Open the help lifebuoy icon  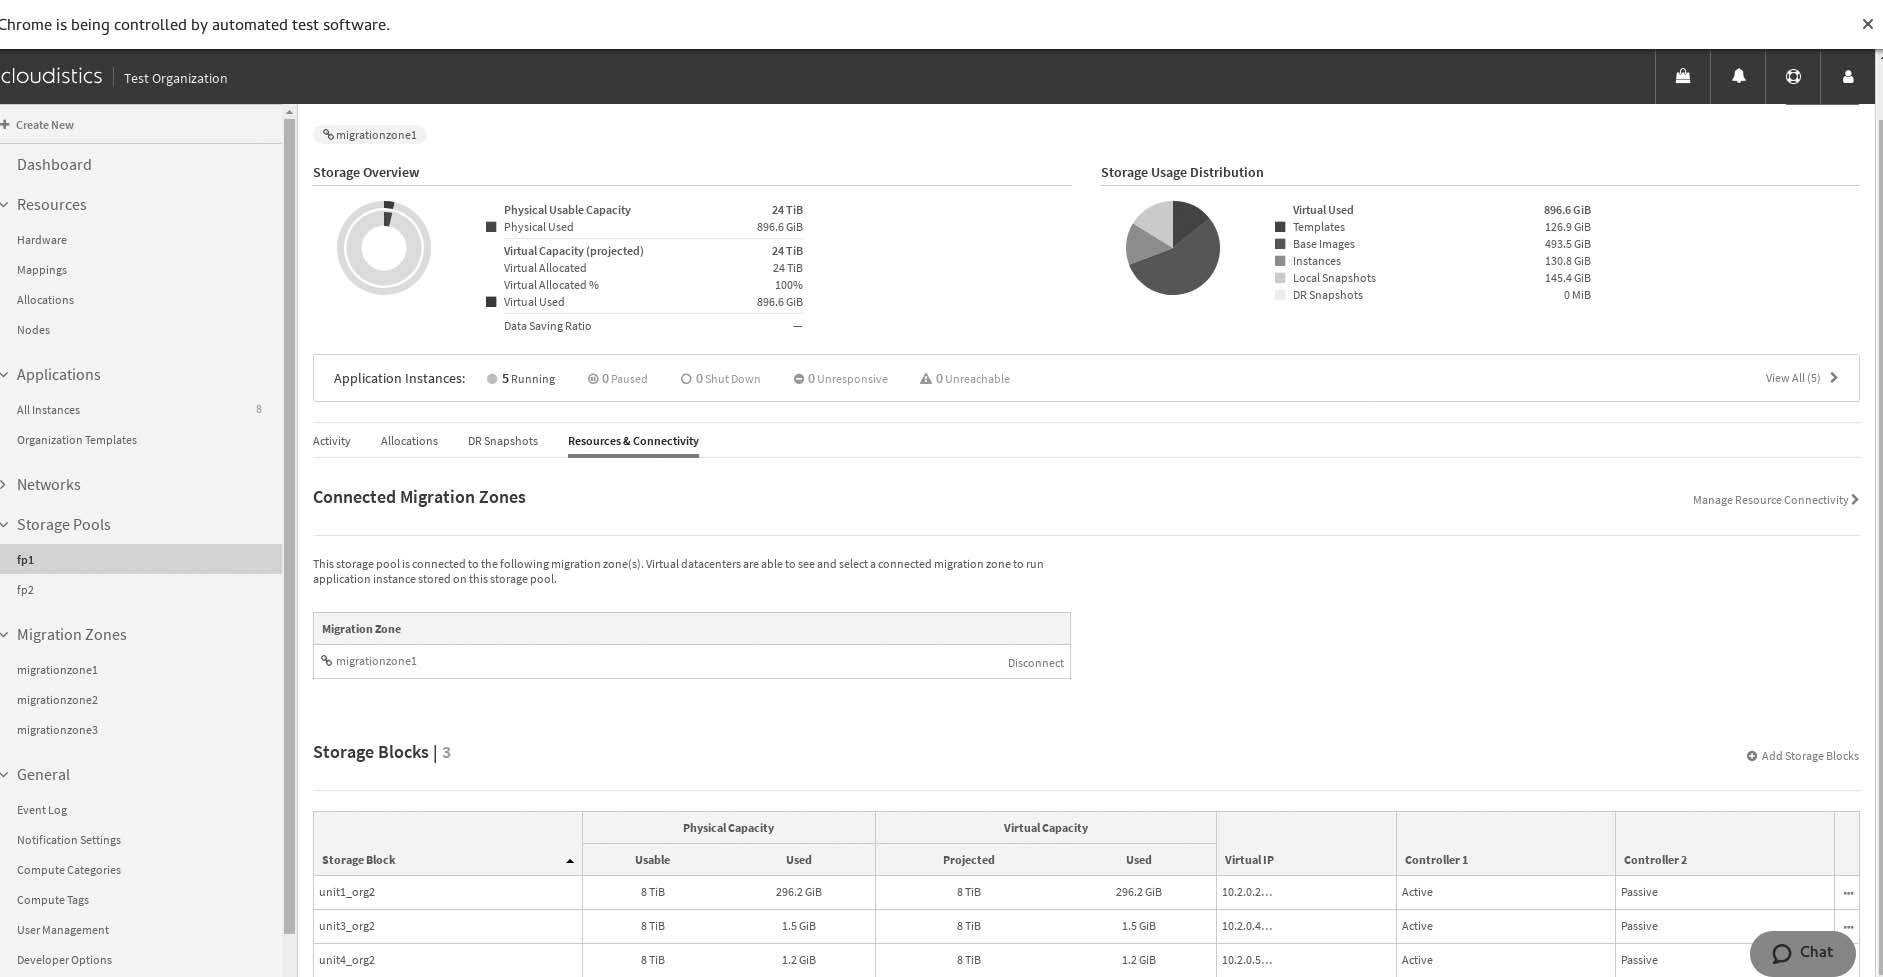click(1793, 77)
